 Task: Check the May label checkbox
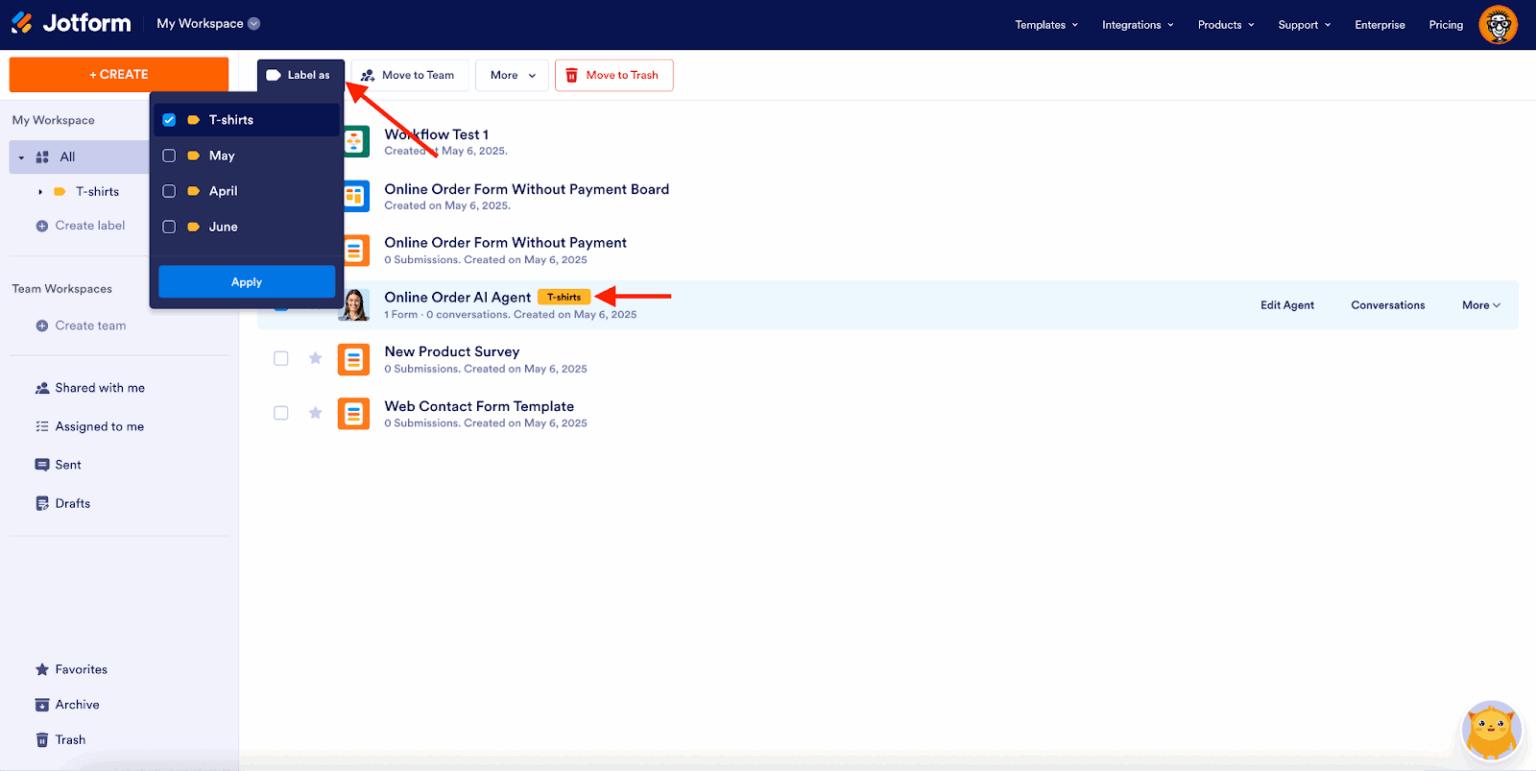[168, 155]
